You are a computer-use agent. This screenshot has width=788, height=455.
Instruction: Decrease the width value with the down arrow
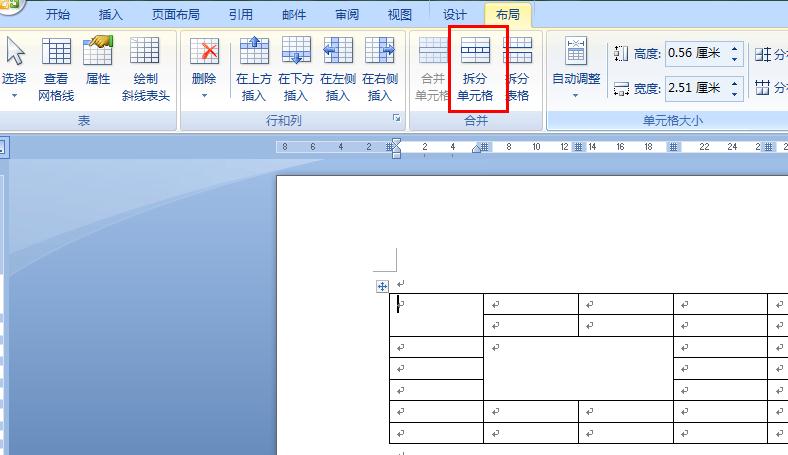[735, 94]
